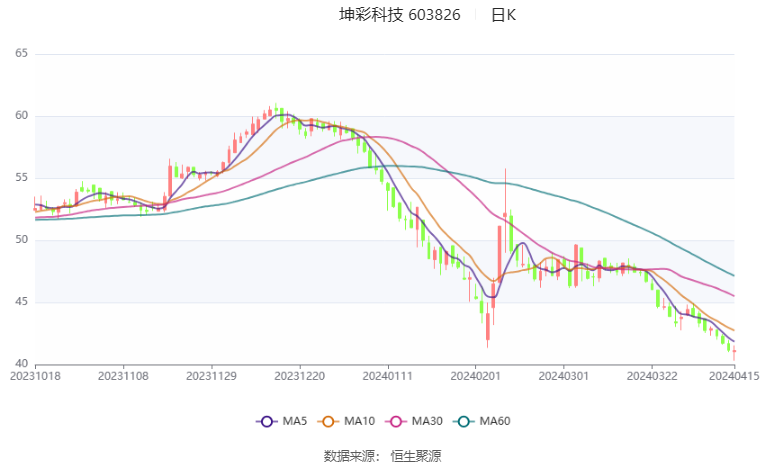765x465 pixels.
Task: Click the 20240201 x-axis date label
Action: coord(475,376)
